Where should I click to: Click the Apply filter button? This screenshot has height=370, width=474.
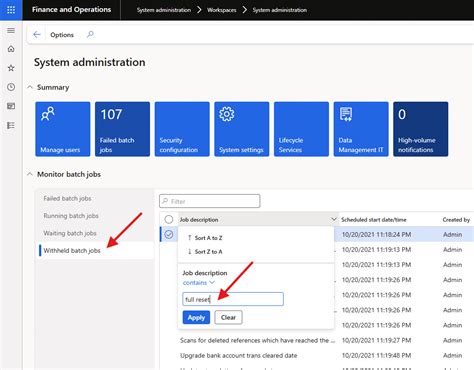point(196,317)
